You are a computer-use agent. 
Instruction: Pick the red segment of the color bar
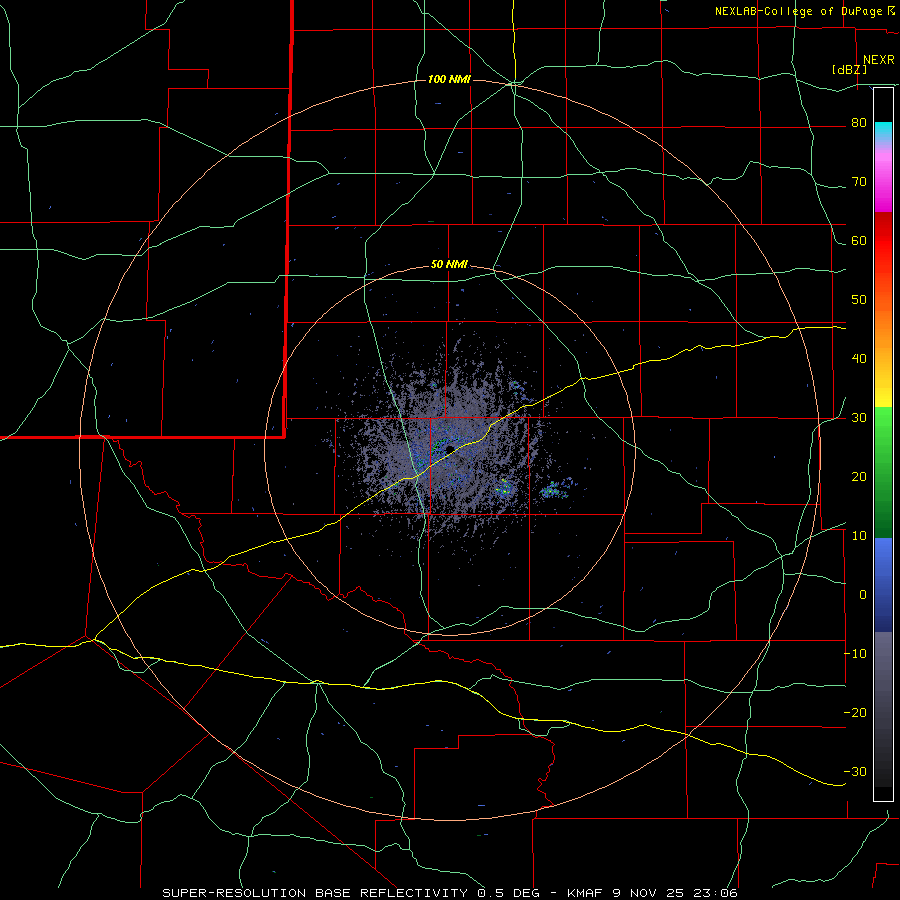coord(883,241)
